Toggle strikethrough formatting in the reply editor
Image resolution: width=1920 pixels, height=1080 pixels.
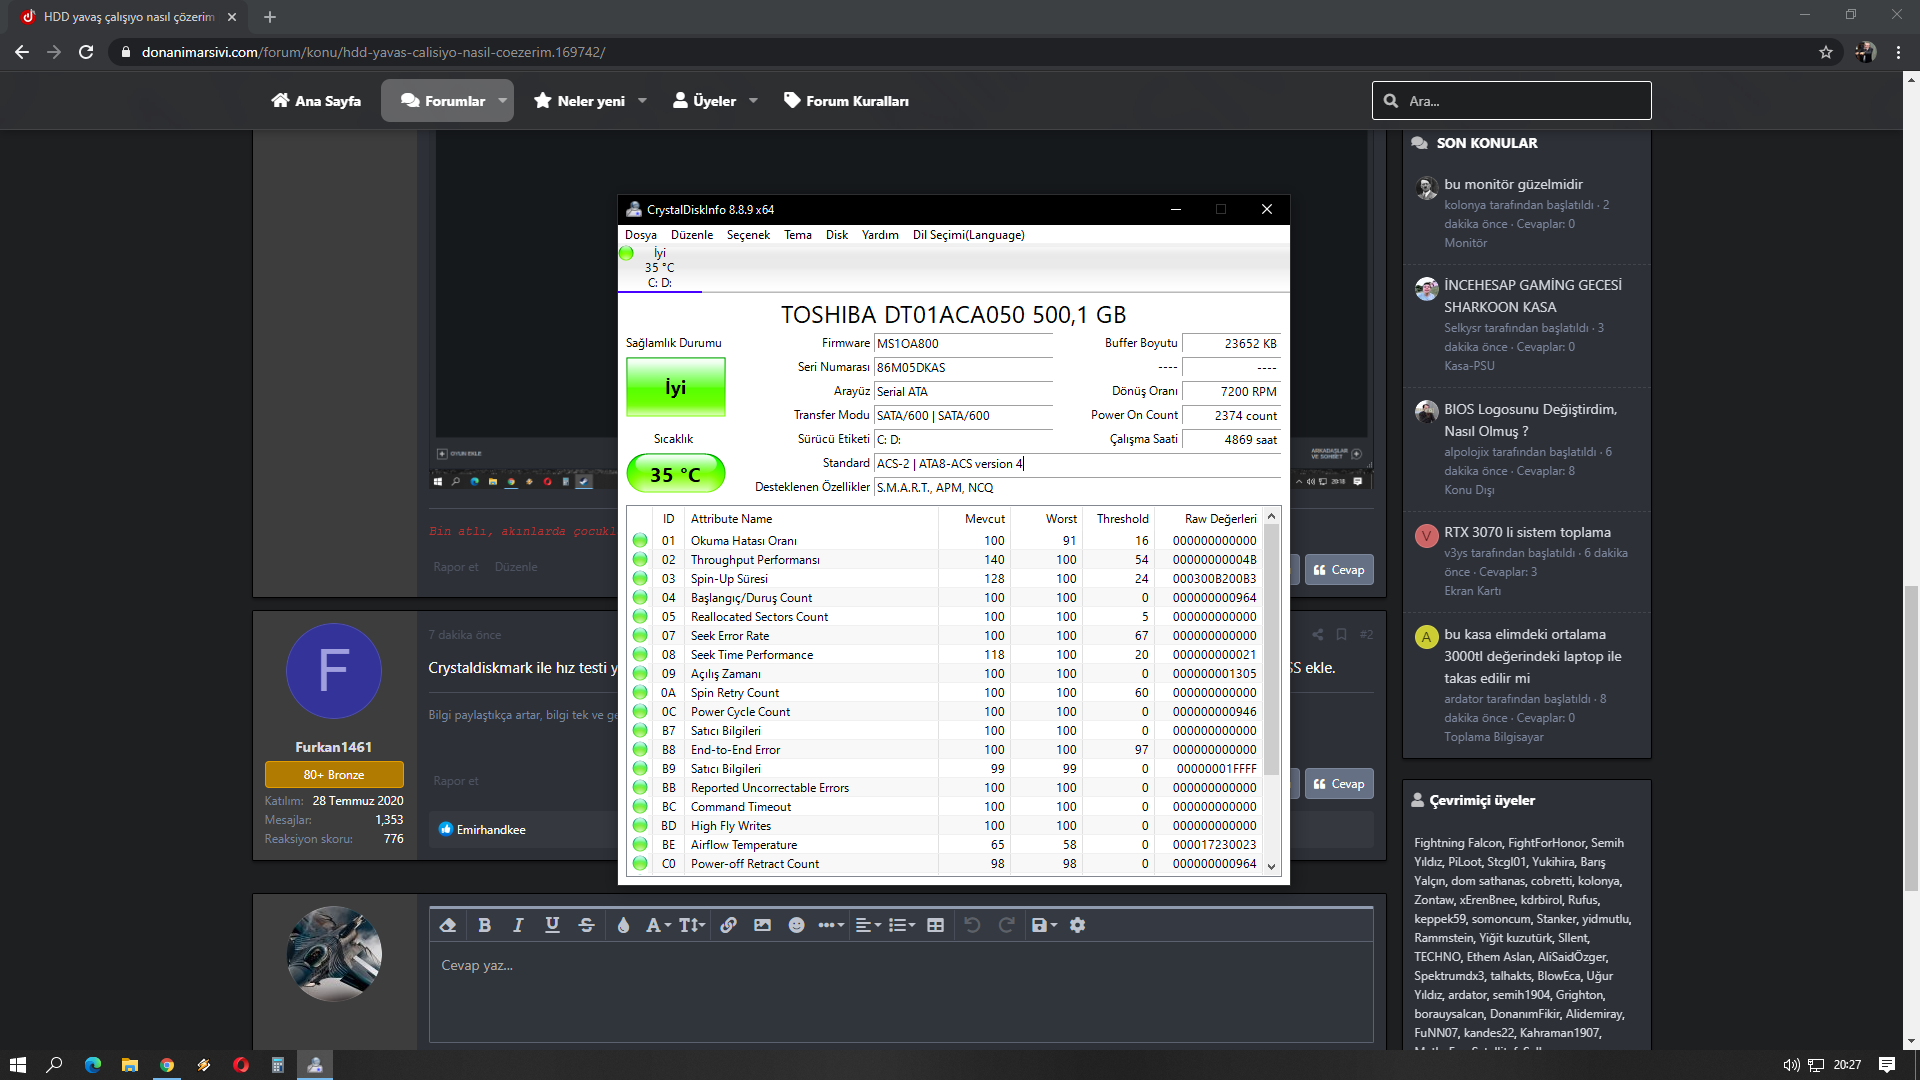(586, 925)
